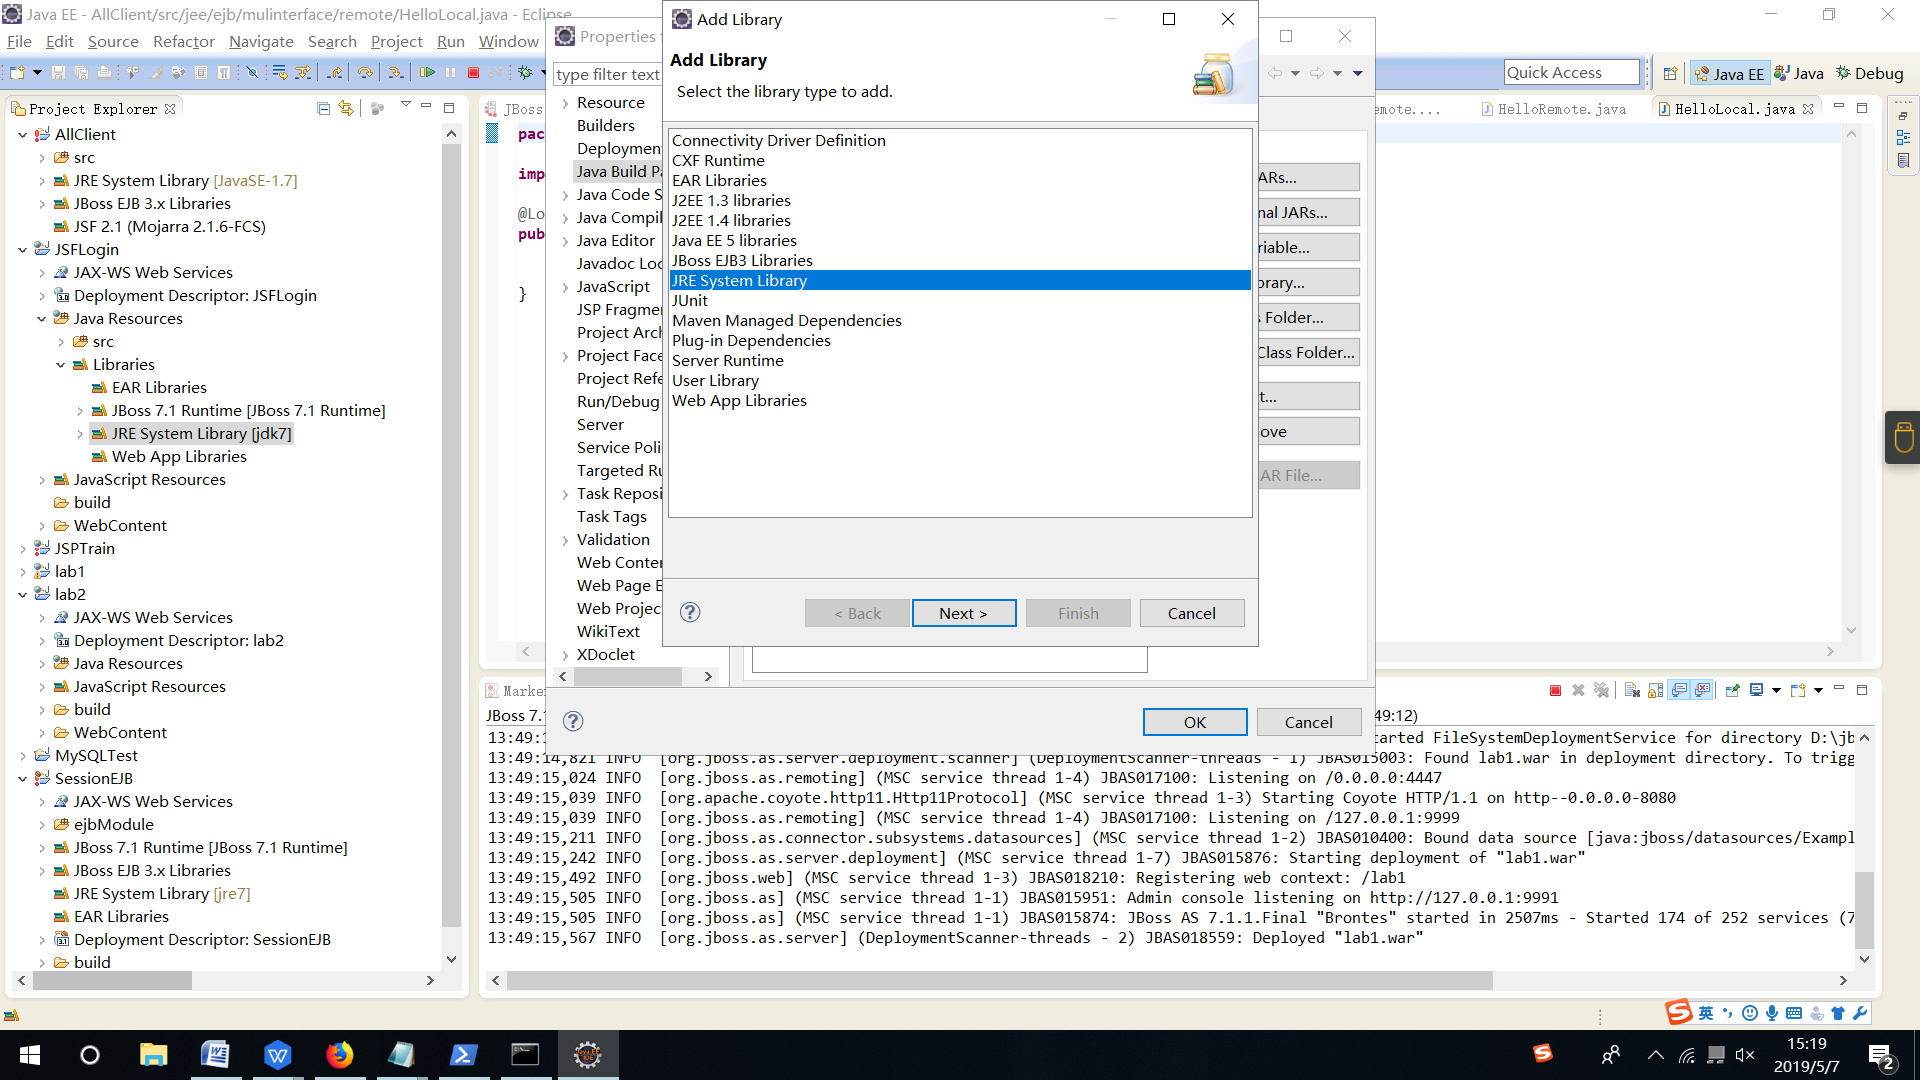Toggle Show Console on Standard Out change
This screenshot has height=1080, width=1920.
pos(1680,690)
